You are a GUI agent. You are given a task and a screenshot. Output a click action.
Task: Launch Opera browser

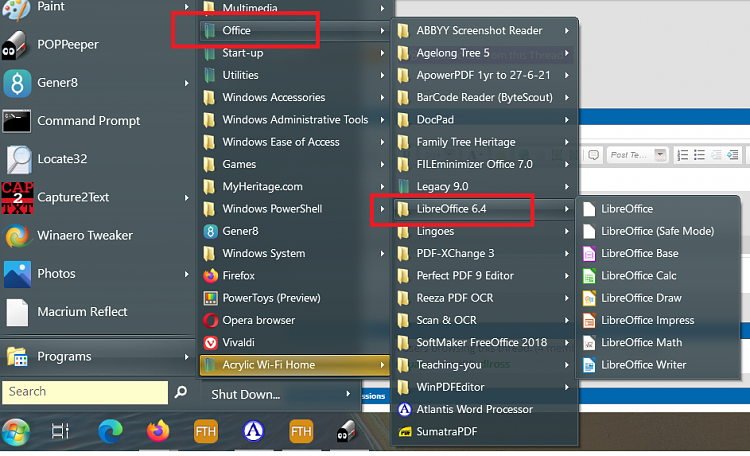click(x=294, y=320)
